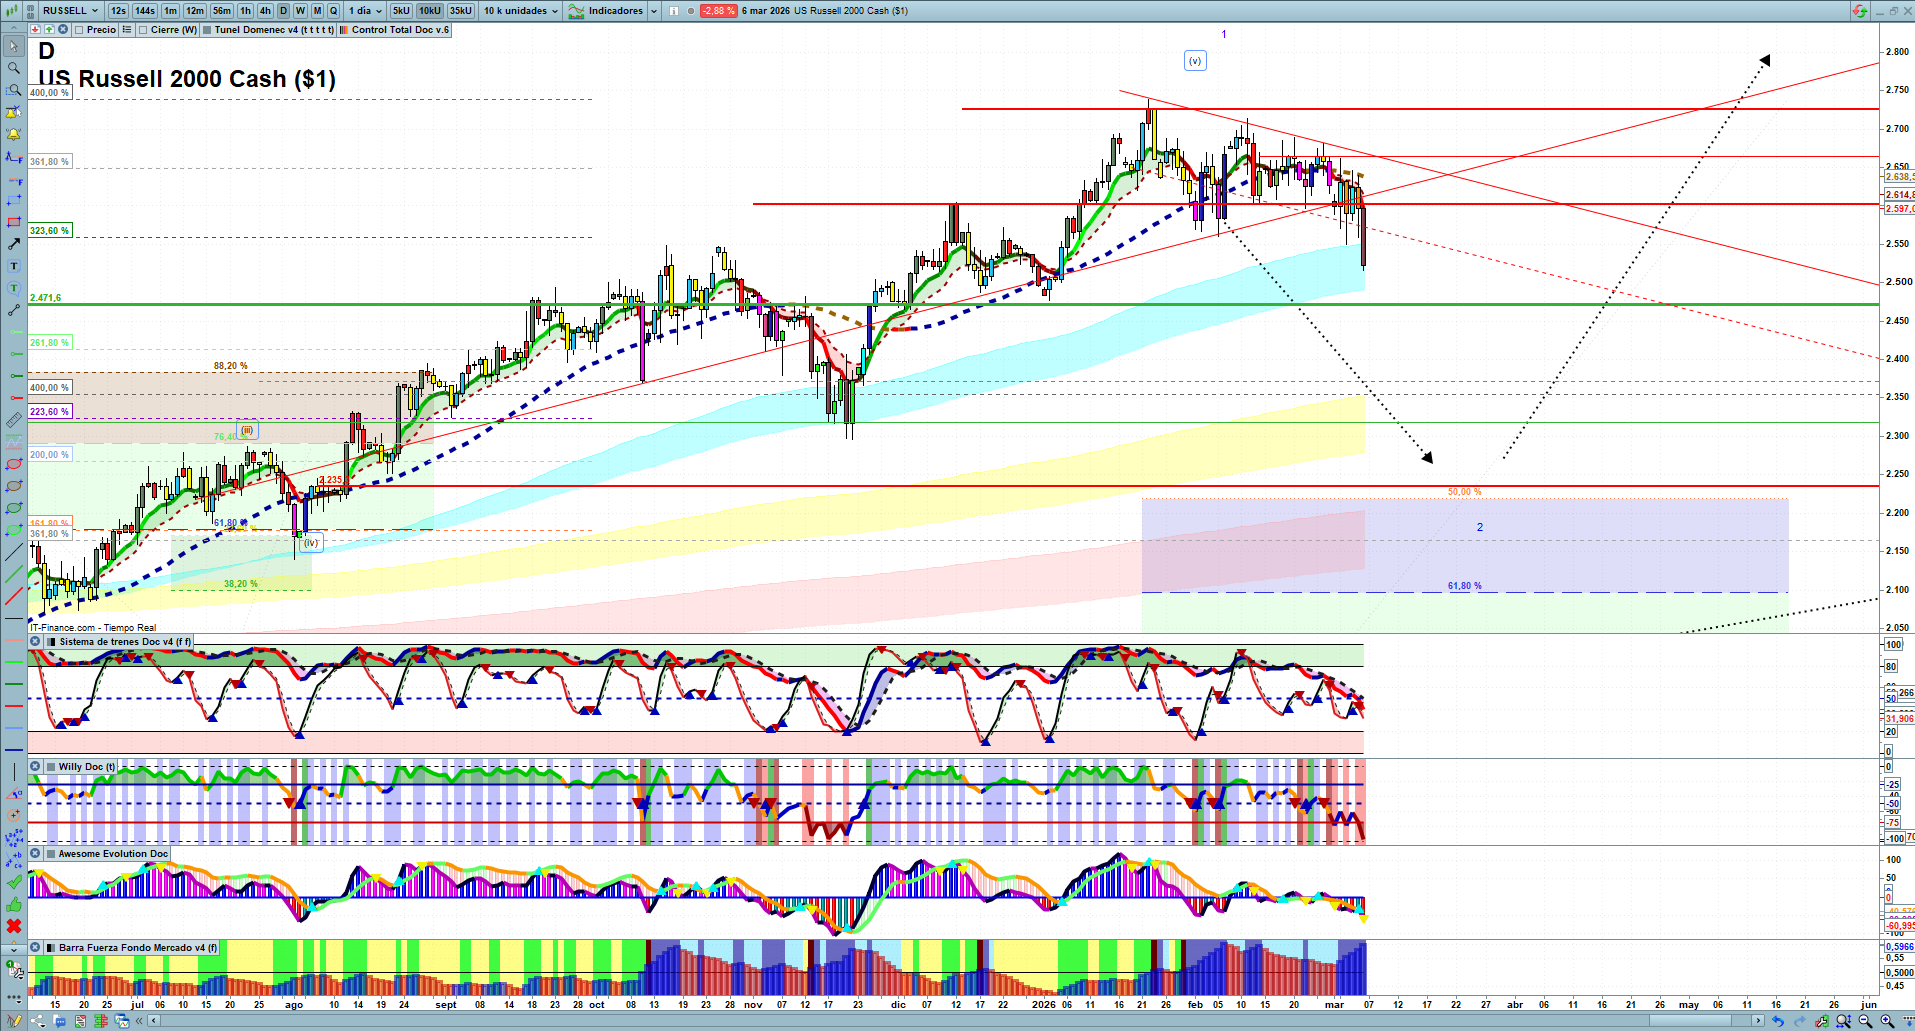
Task: Click the green thumbs-up icon
Action: coord(14,904)
